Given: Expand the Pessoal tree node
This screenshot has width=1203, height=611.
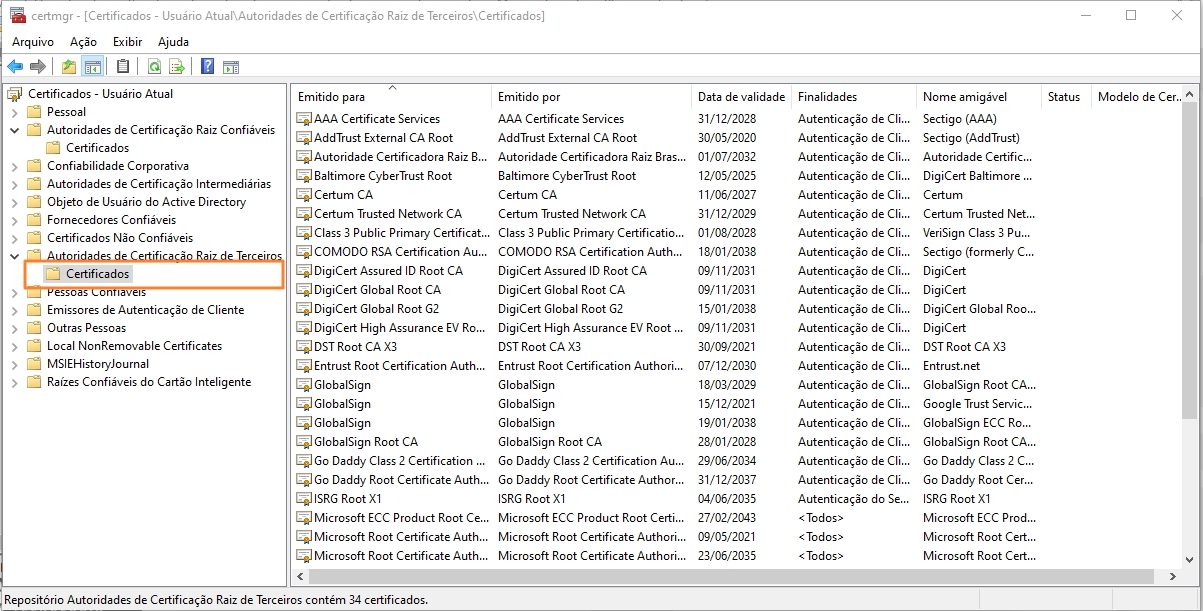Looking at the screenshot, I should pos(15,112).
